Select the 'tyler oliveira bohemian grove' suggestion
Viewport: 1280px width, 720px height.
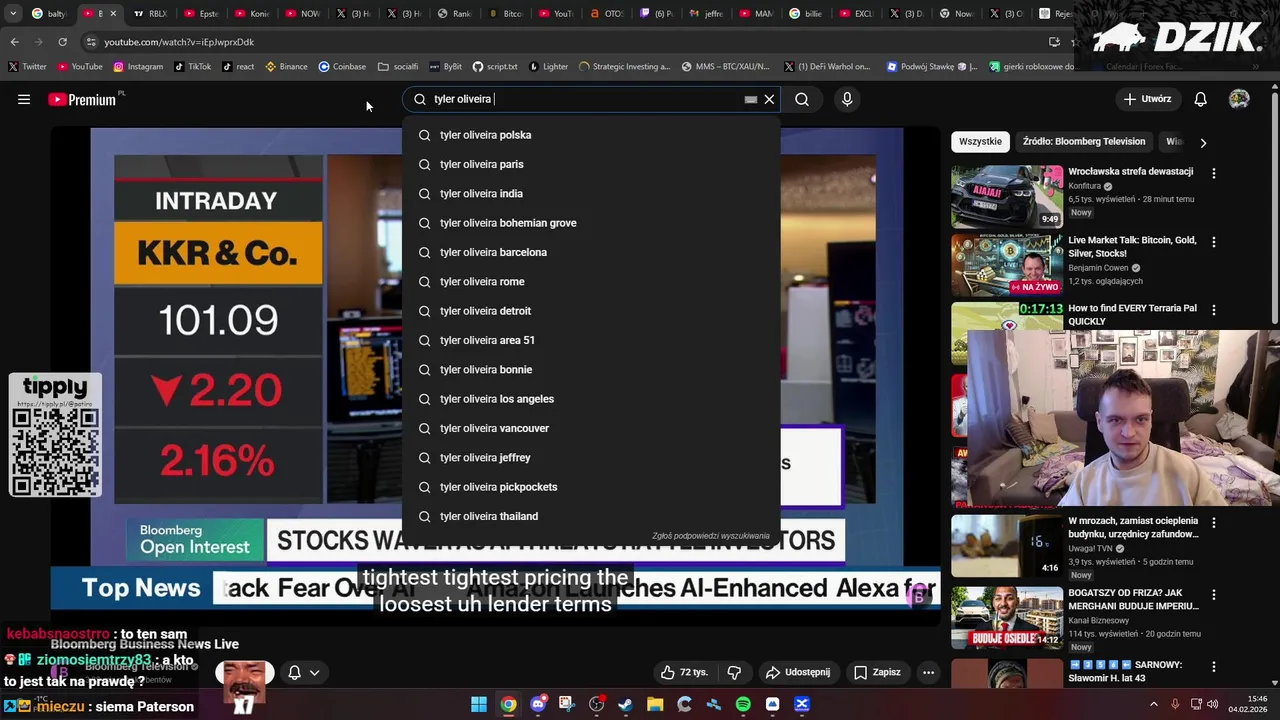pyautogui.click(x=591, y=223)
